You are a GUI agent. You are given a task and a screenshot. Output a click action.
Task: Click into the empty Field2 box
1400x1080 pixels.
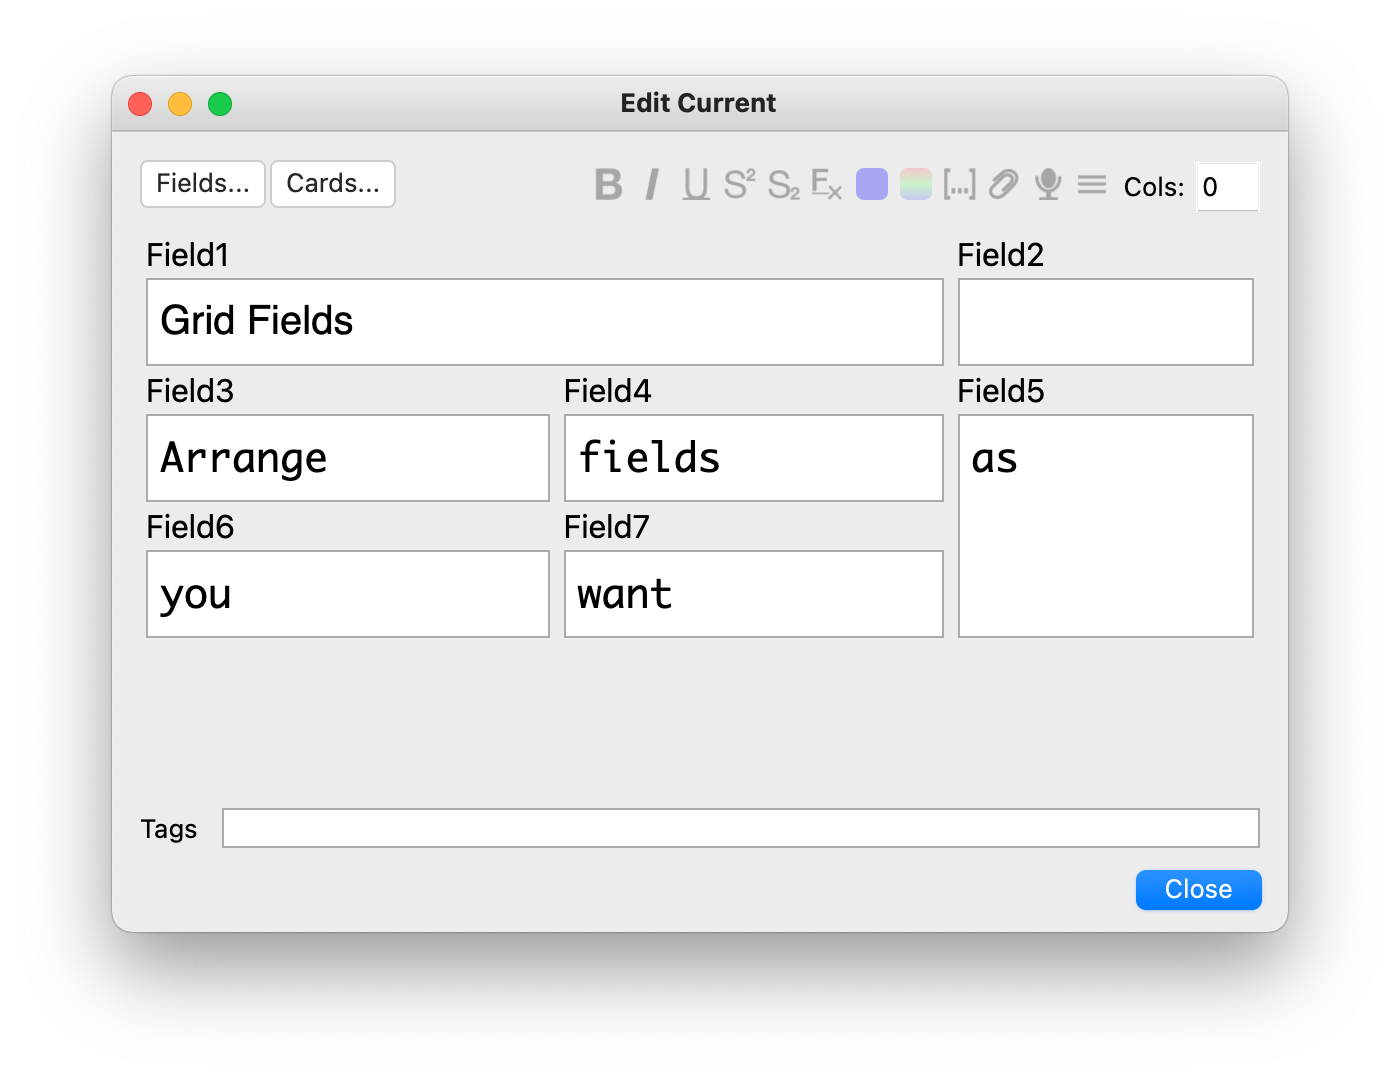pyautogui.click(x=1105, y=322)
